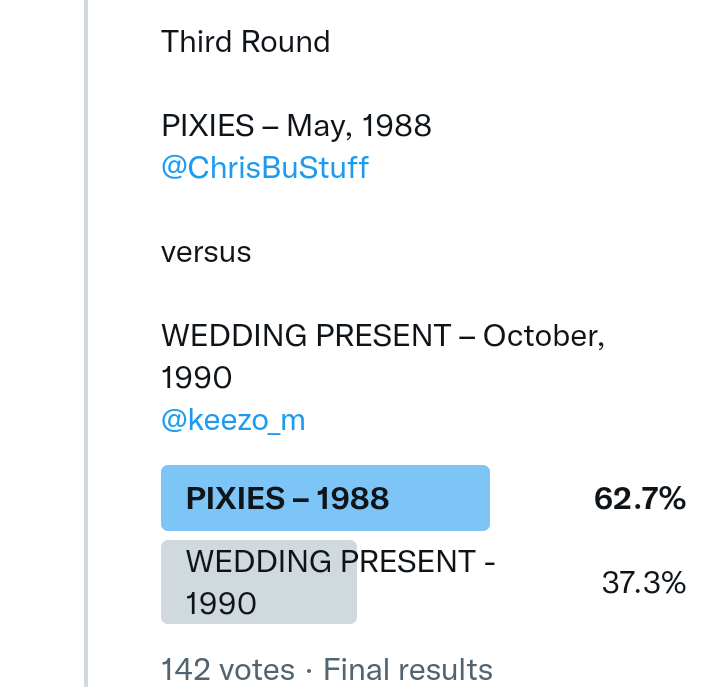Select the blue PIXIES – 1988 poll bar
Viewport: 720px width, 687px height.
(x=325, y=498)
